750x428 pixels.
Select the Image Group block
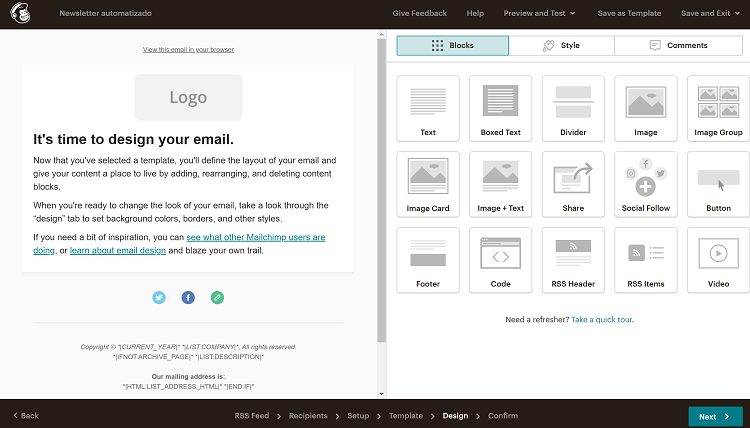(718, 108)
